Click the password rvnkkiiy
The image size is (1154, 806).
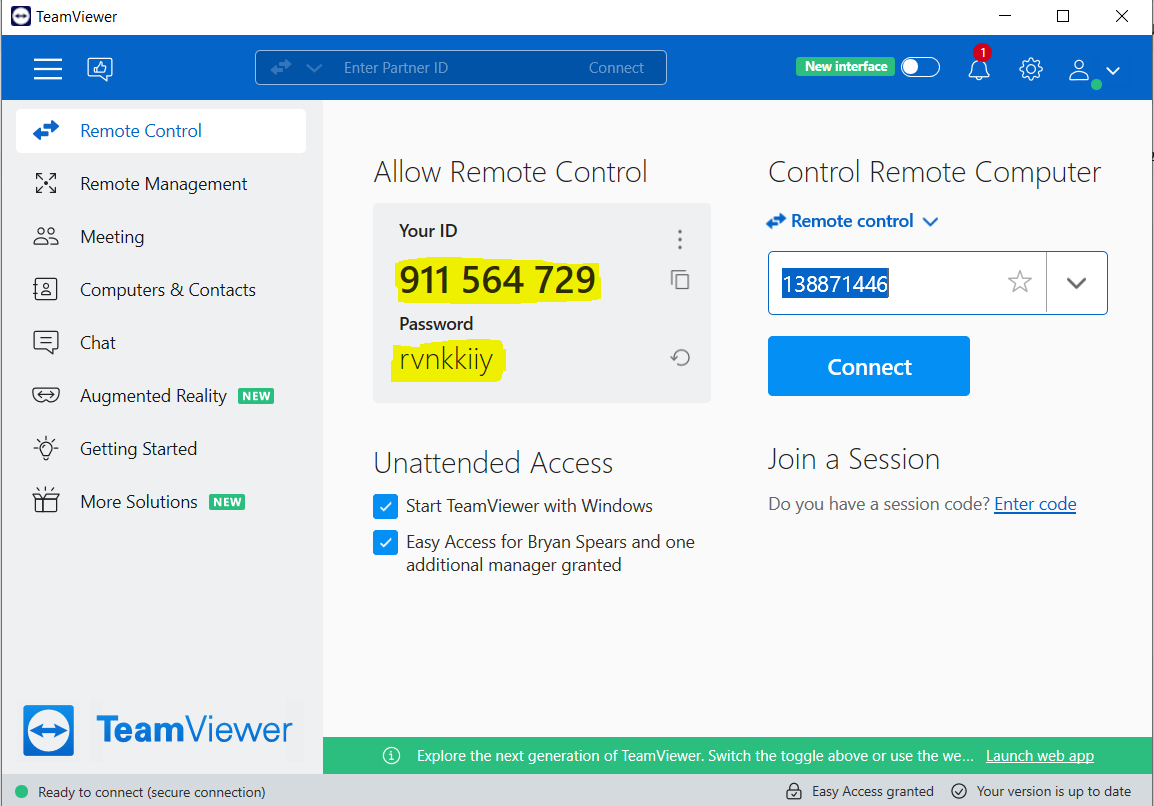point(446,360)
